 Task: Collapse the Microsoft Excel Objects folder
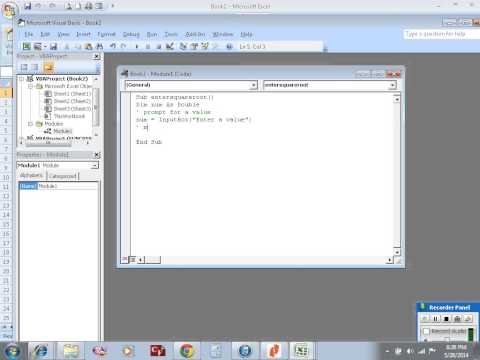pos(31,86)
